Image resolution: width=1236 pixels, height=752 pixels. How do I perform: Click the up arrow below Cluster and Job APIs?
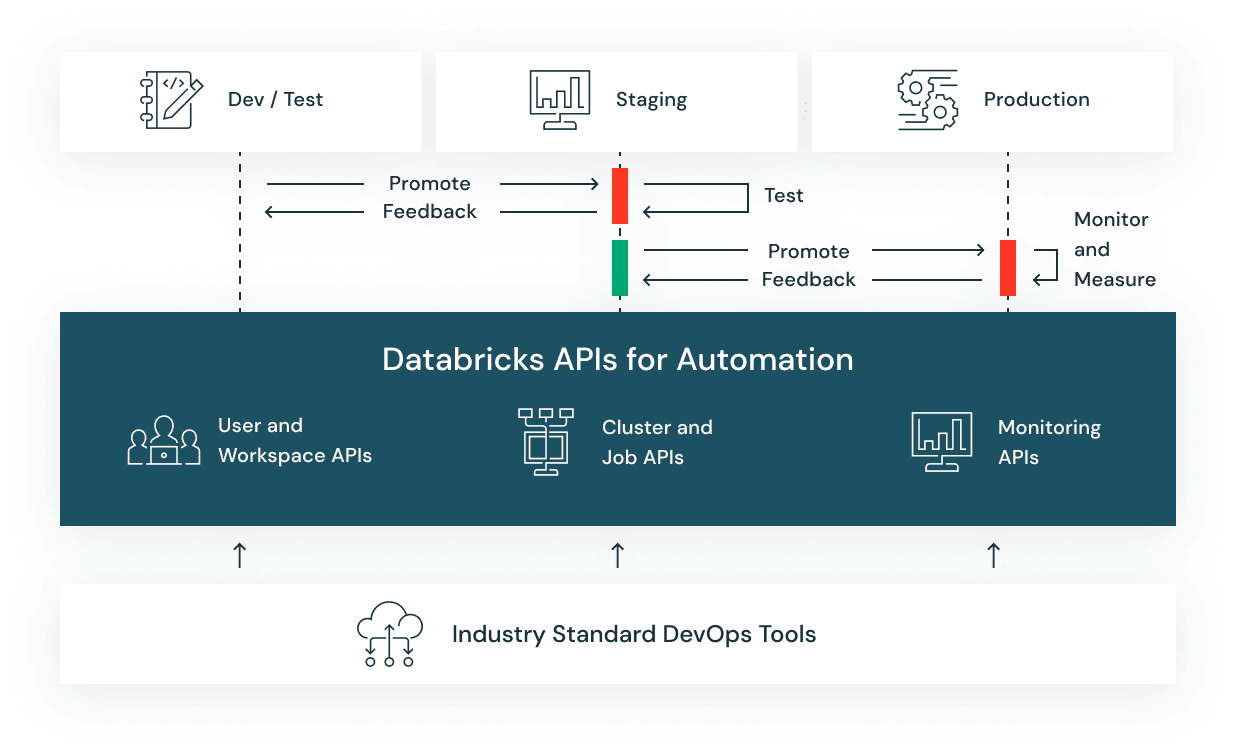617,555
